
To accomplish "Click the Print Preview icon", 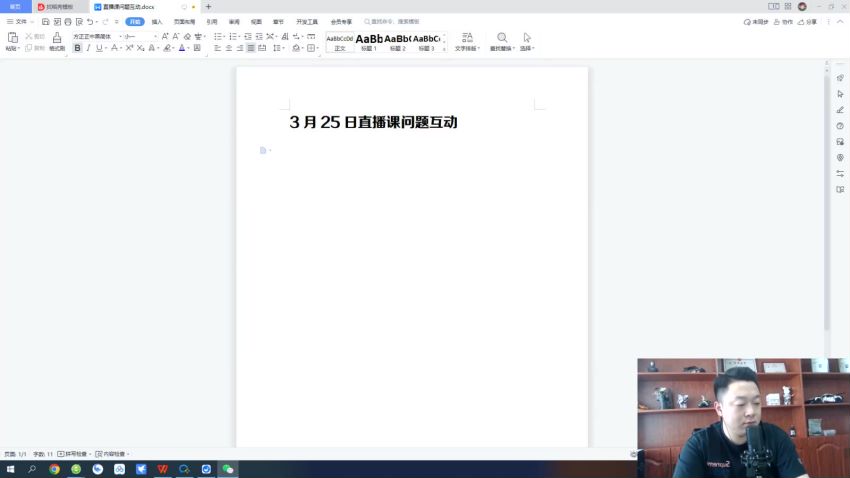I will pos(79,22).
